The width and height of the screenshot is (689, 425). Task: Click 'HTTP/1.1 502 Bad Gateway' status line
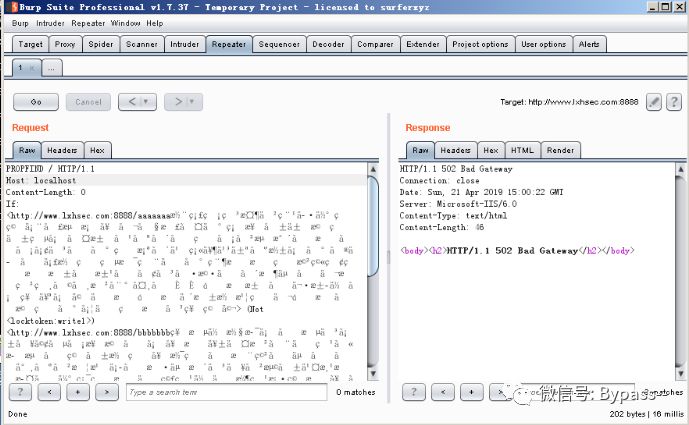pyautogui.click(x=456, y=169)
